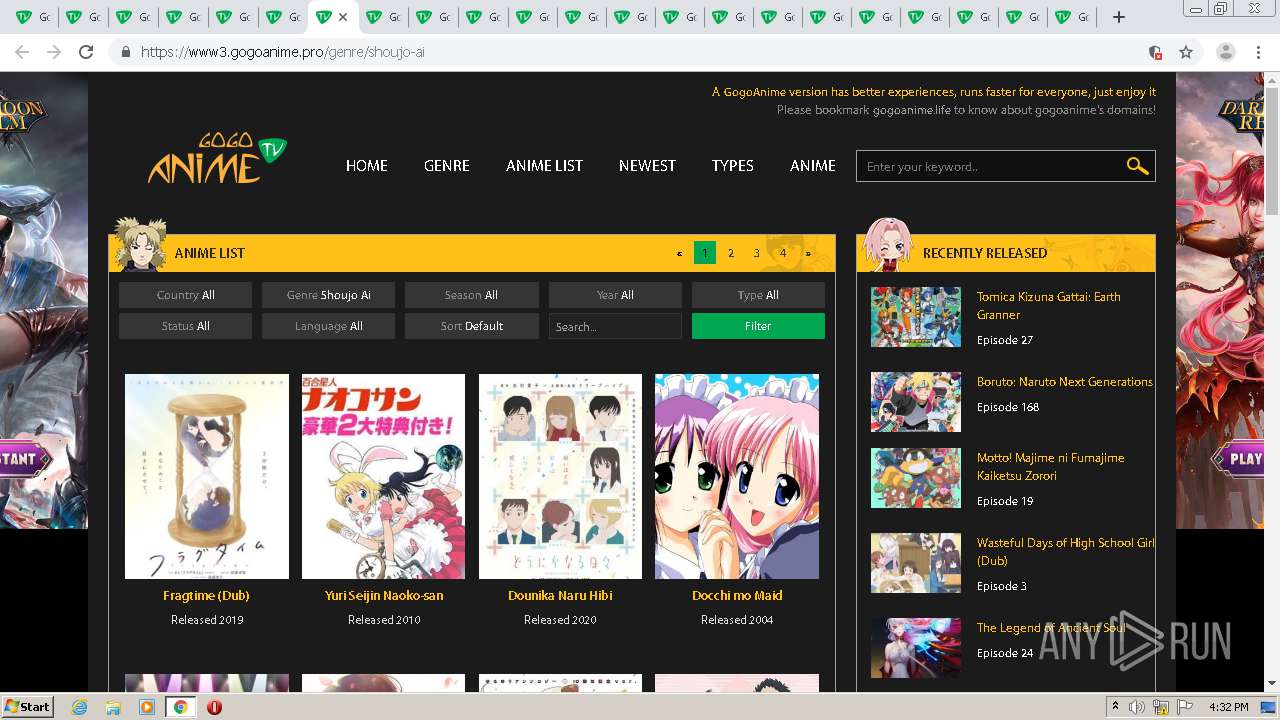Open Docchi mo Maid title link
The width and height of the screenshot is (1280, 720).
pos(737,595)
